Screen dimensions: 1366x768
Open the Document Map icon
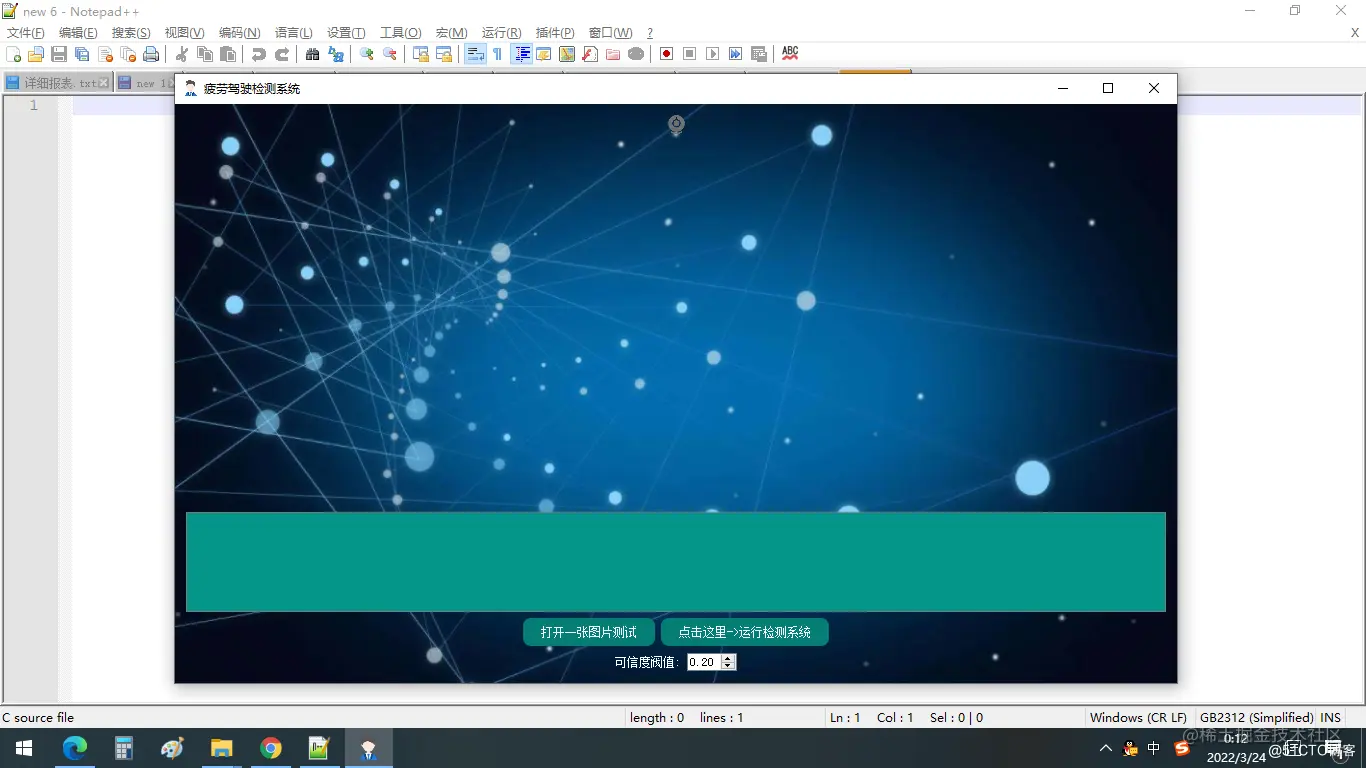point(567,54)
